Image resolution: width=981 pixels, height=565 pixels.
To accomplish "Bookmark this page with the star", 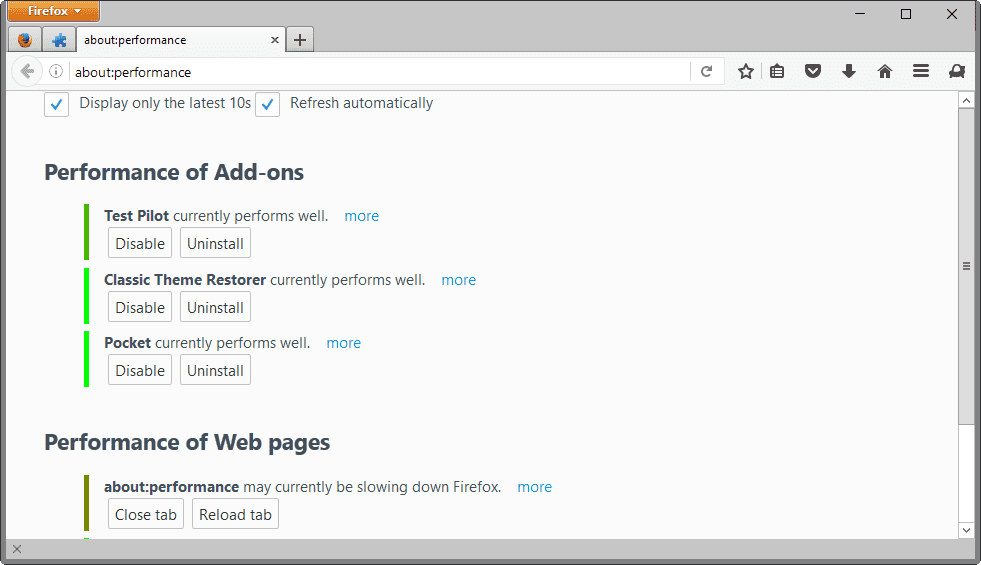I will [x=745, y=71].
